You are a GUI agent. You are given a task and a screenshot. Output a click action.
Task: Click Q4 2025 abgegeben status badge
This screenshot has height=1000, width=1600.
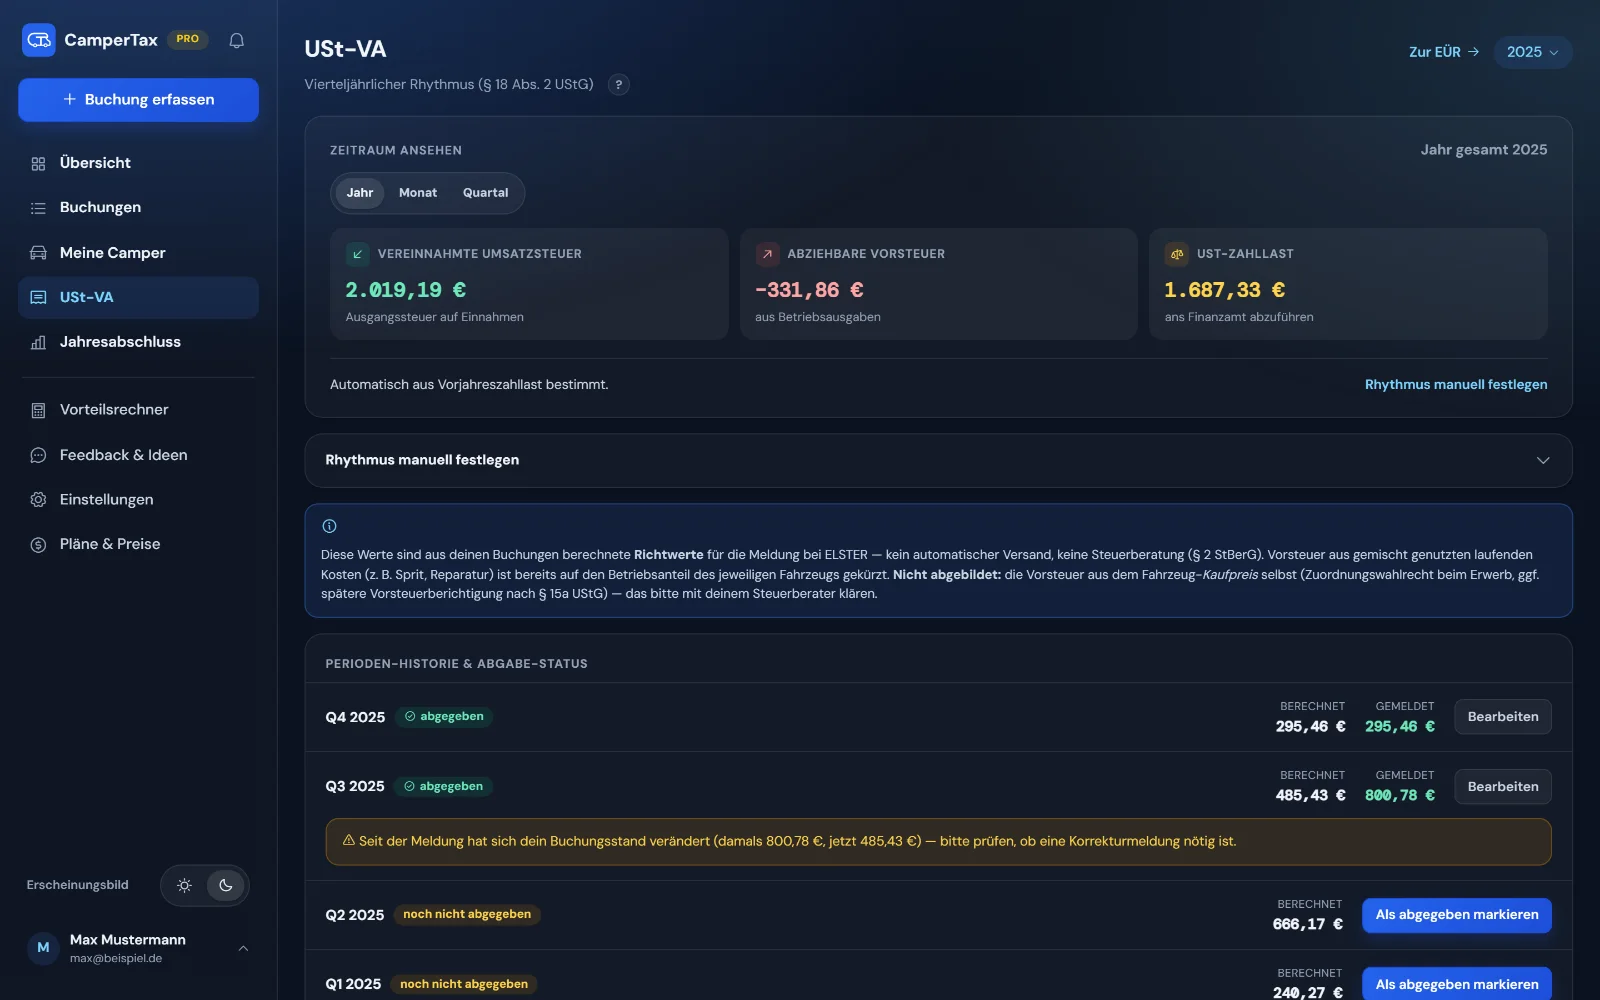click(x=444, y=717)
